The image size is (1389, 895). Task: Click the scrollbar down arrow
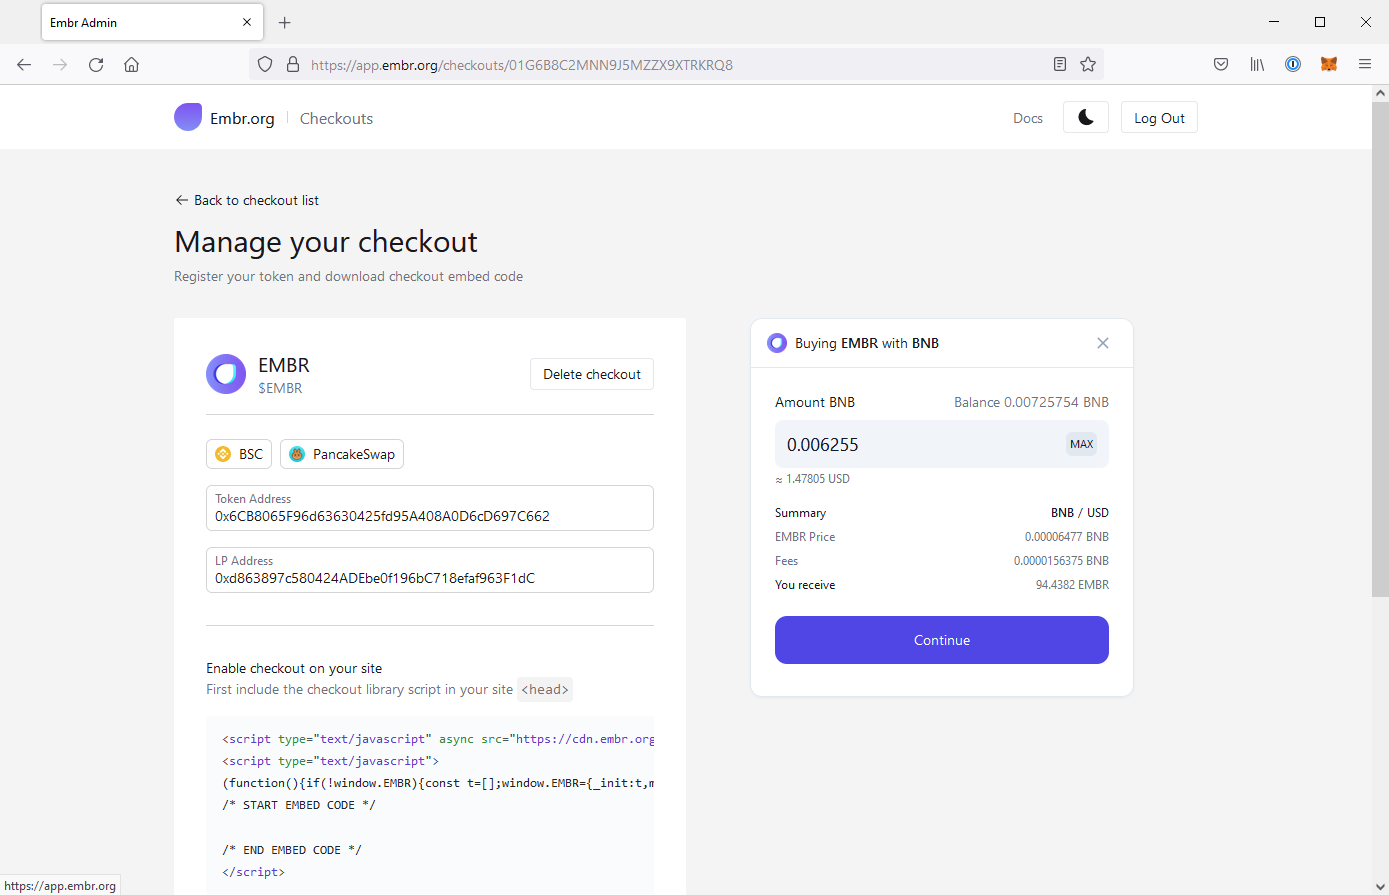point(1380,887)
